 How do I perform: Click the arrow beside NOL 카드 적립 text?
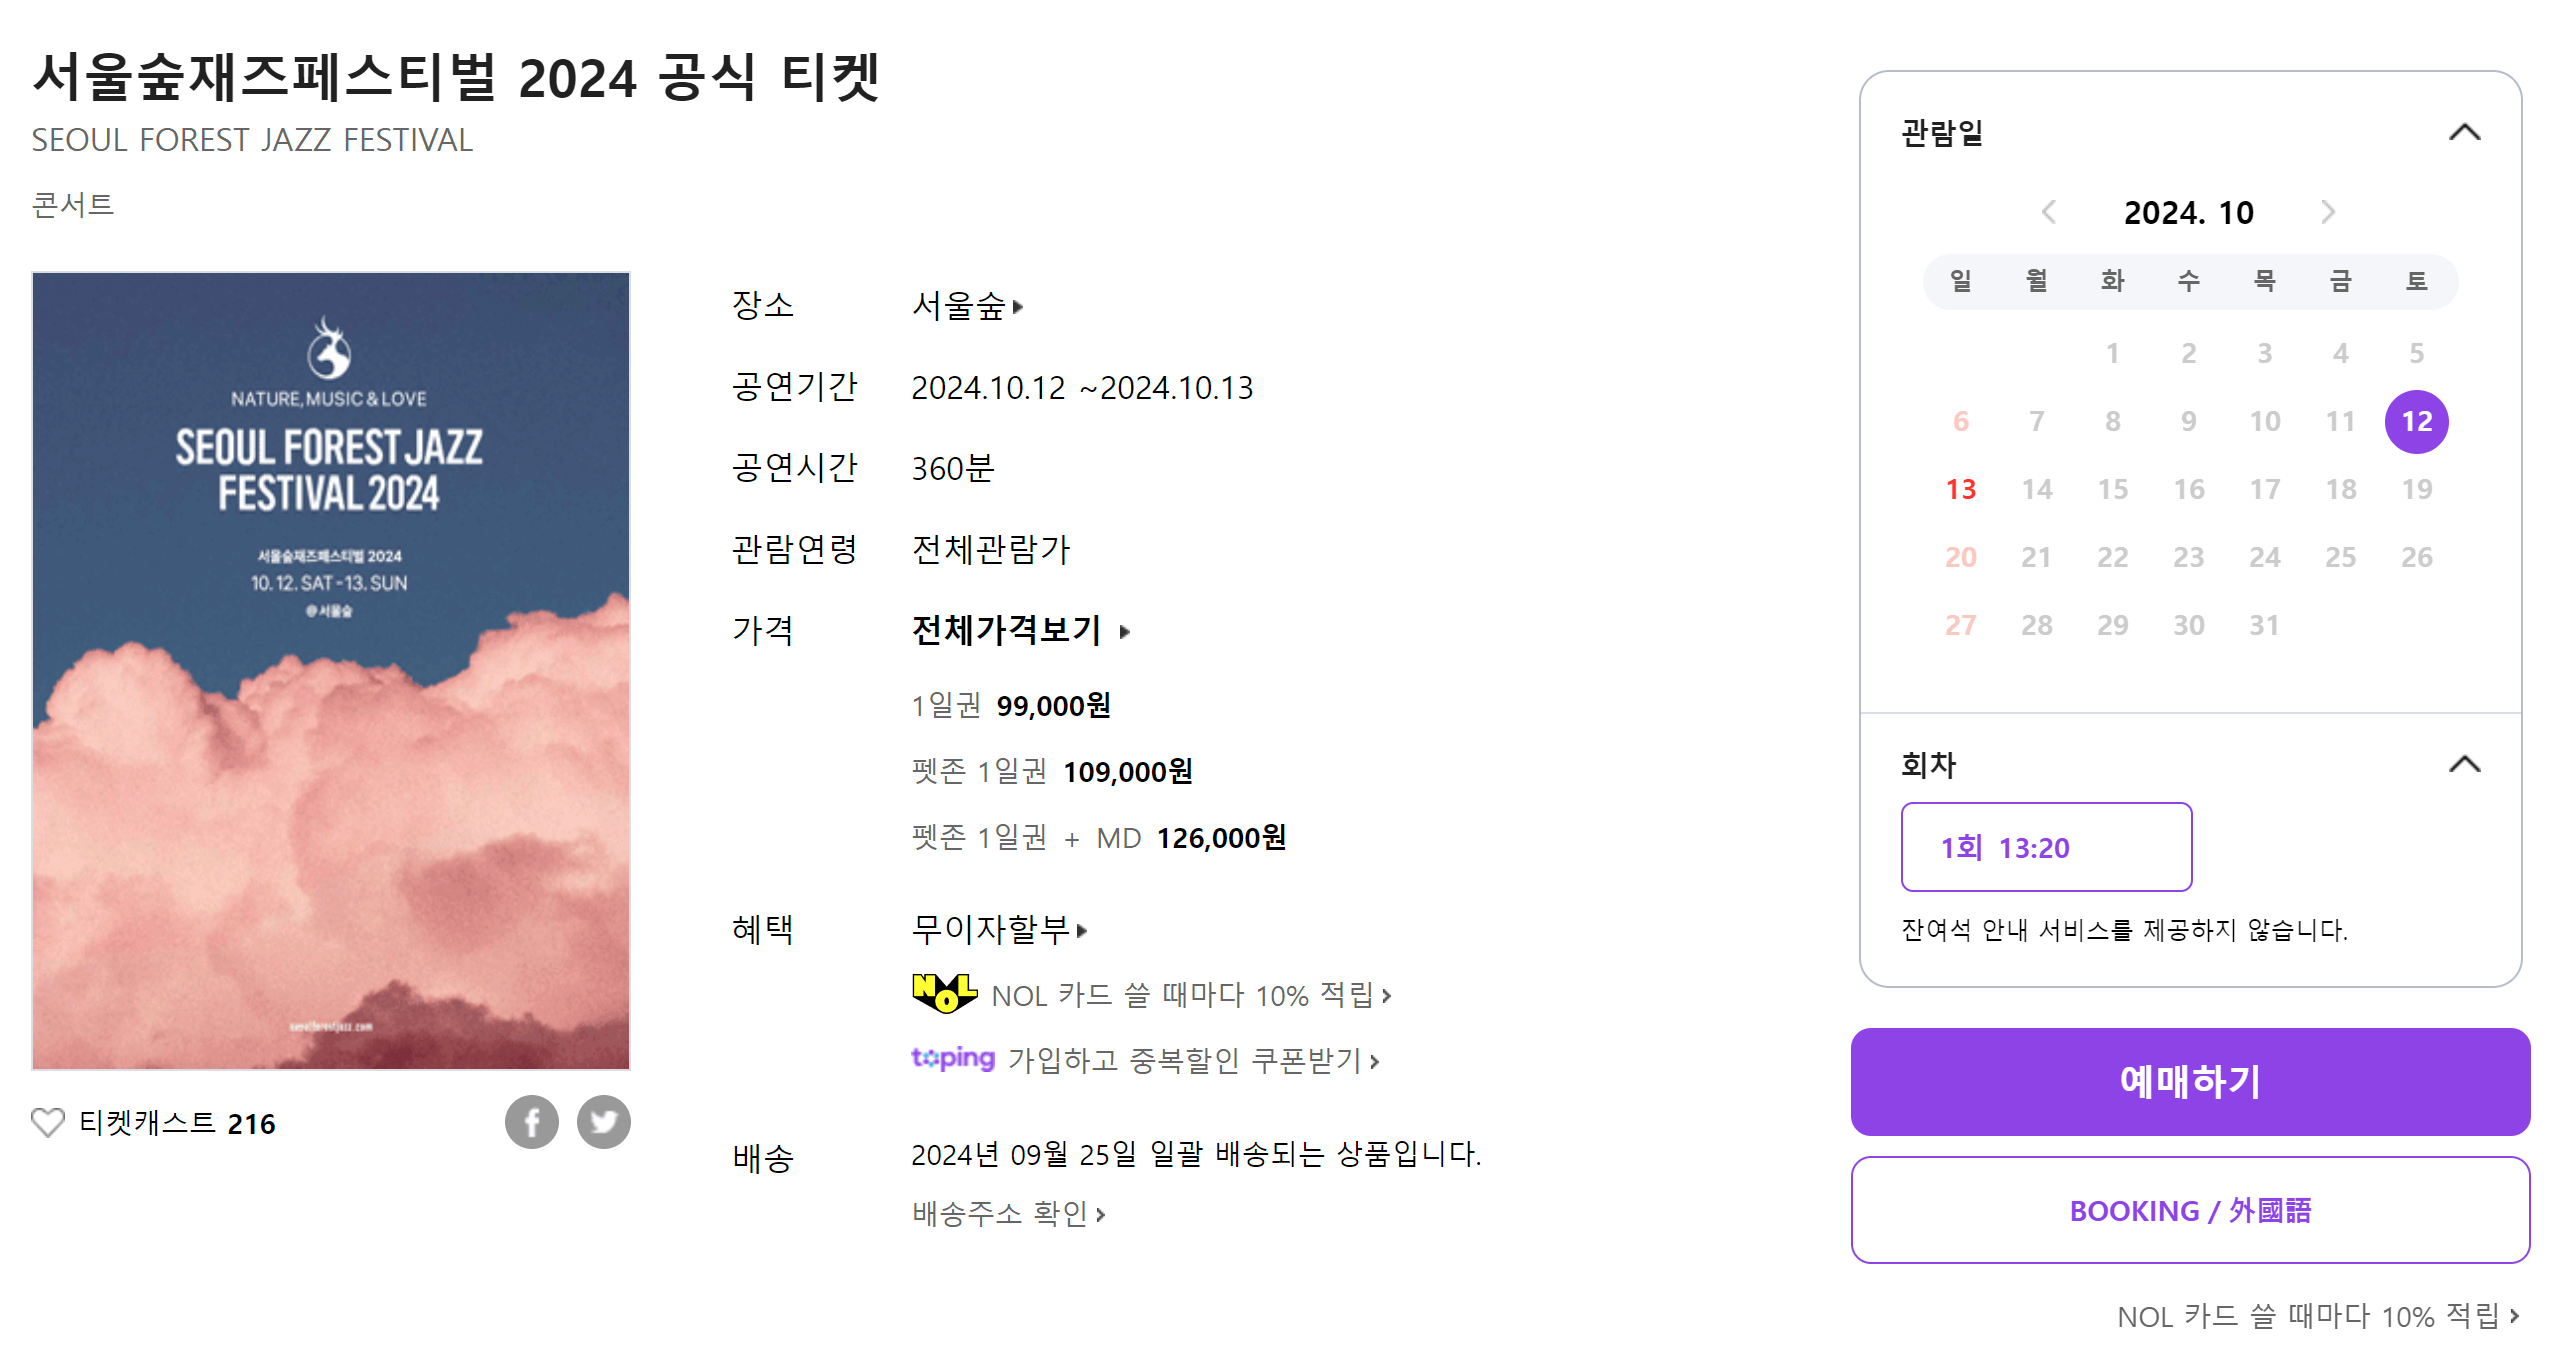1387,996
